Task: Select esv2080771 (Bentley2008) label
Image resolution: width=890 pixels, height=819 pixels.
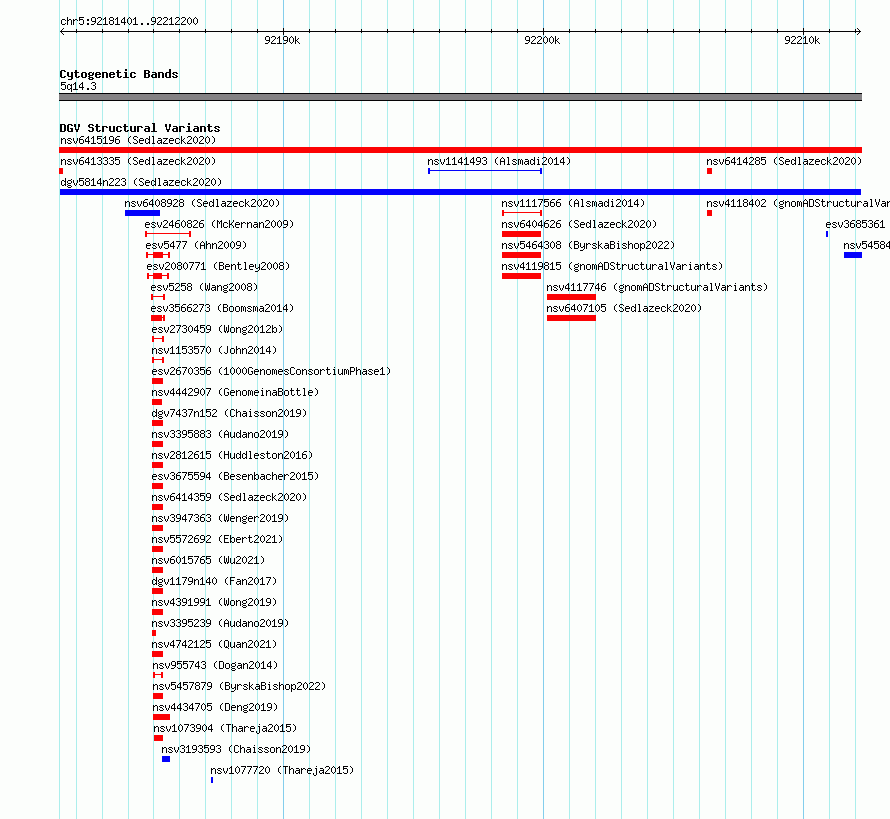Action: coord(218,266)
